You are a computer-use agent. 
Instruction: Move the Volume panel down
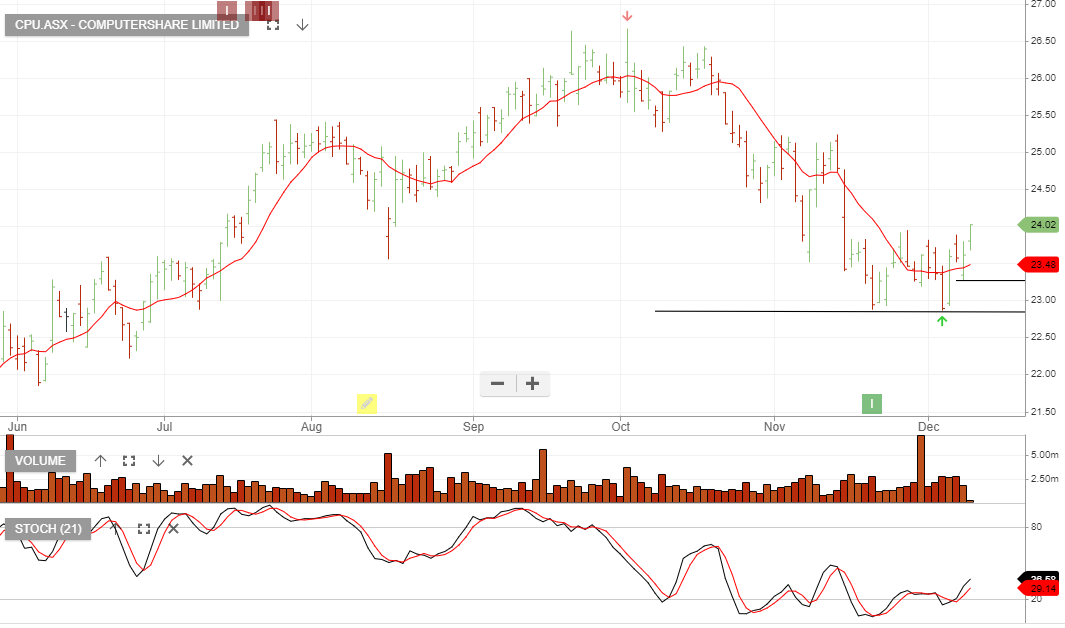point(158,461)
